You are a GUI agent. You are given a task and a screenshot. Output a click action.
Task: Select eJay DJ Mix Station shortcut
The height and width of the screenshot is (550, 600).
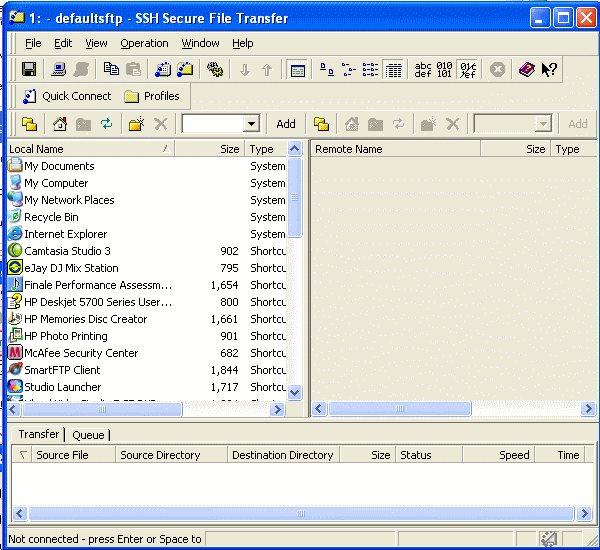pos(71,268)
